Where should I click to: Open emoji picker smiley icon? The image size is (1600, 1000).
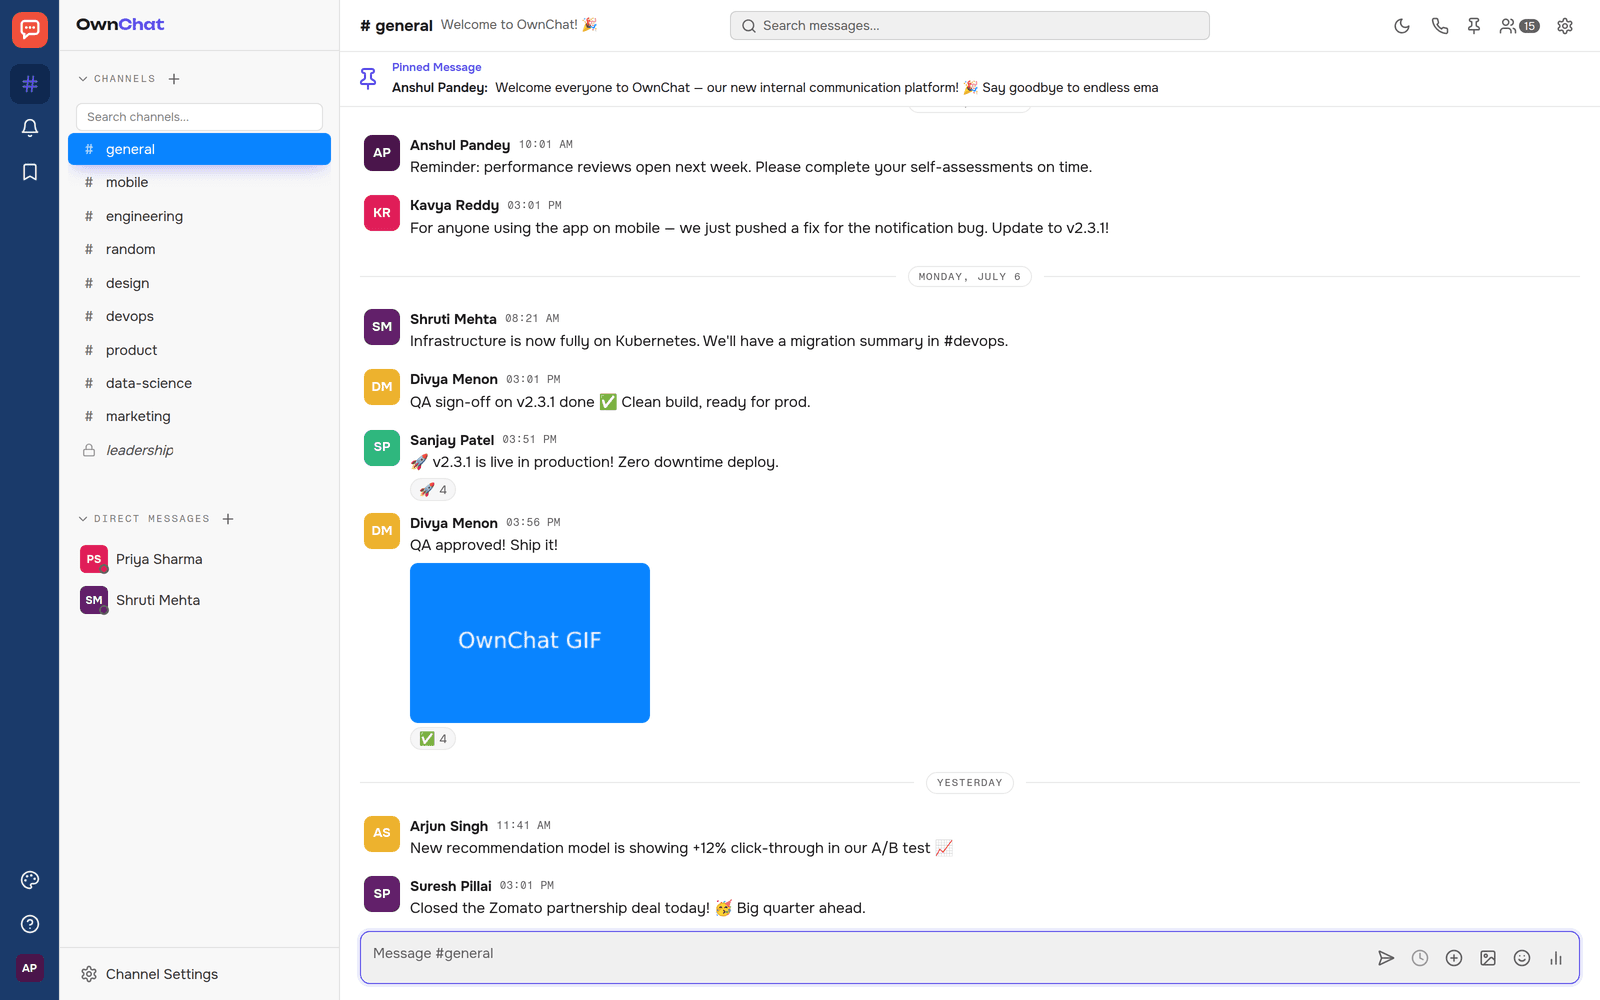pyautogui.click(x=1522, y=958)
